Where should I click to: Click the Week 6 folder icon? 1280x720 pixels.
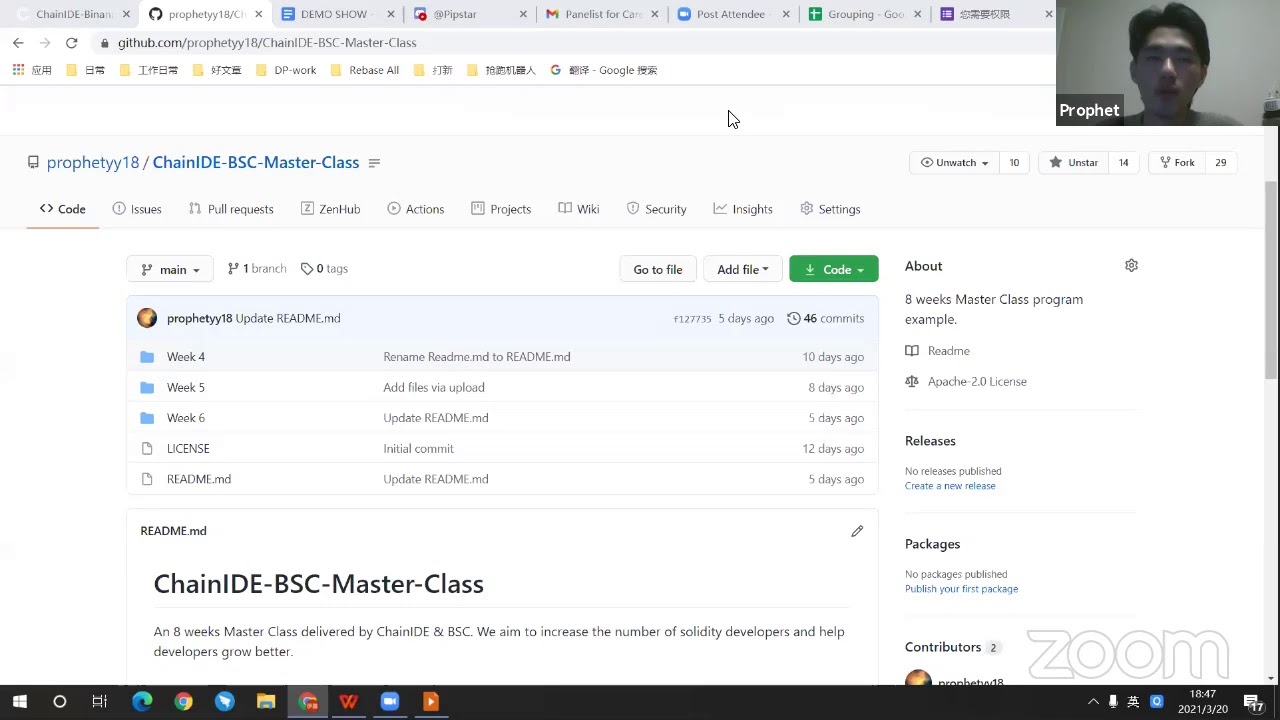click(147, 418)
